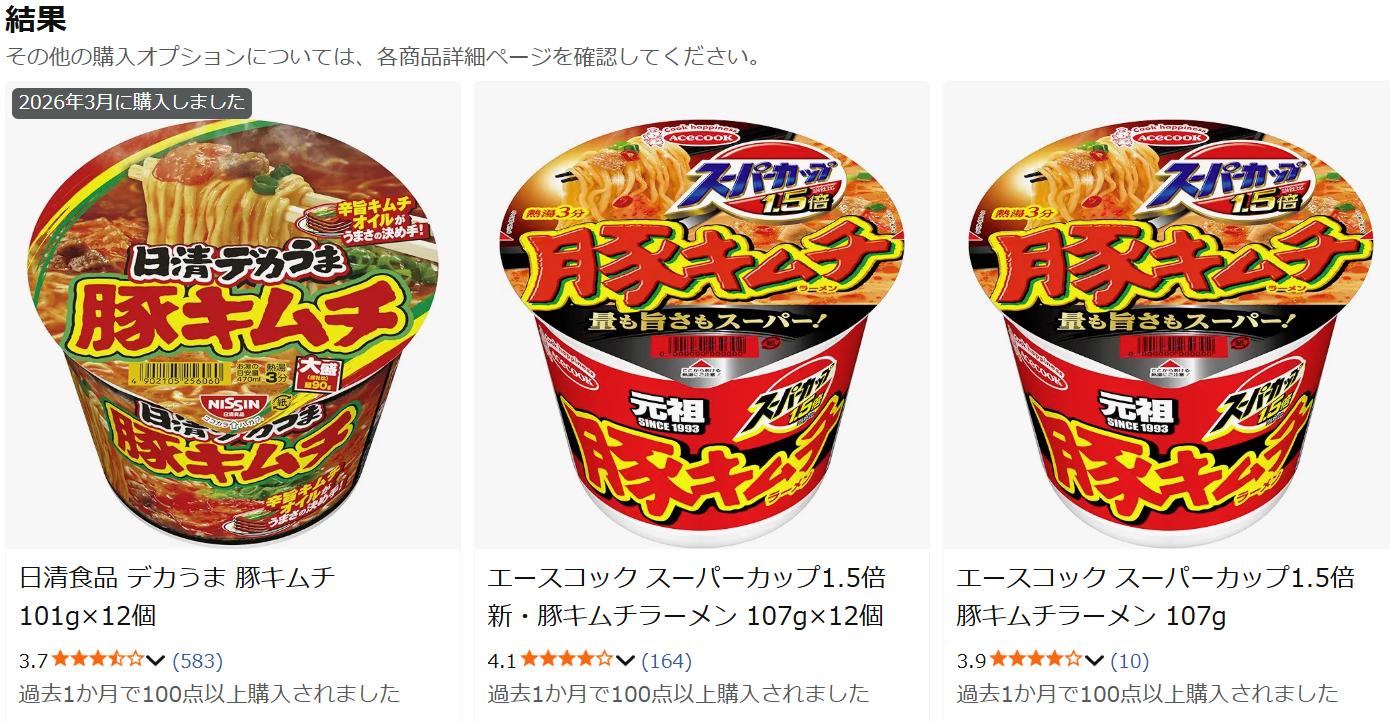
Task: Open the 583 reviews link
Action: pos(198,660)
